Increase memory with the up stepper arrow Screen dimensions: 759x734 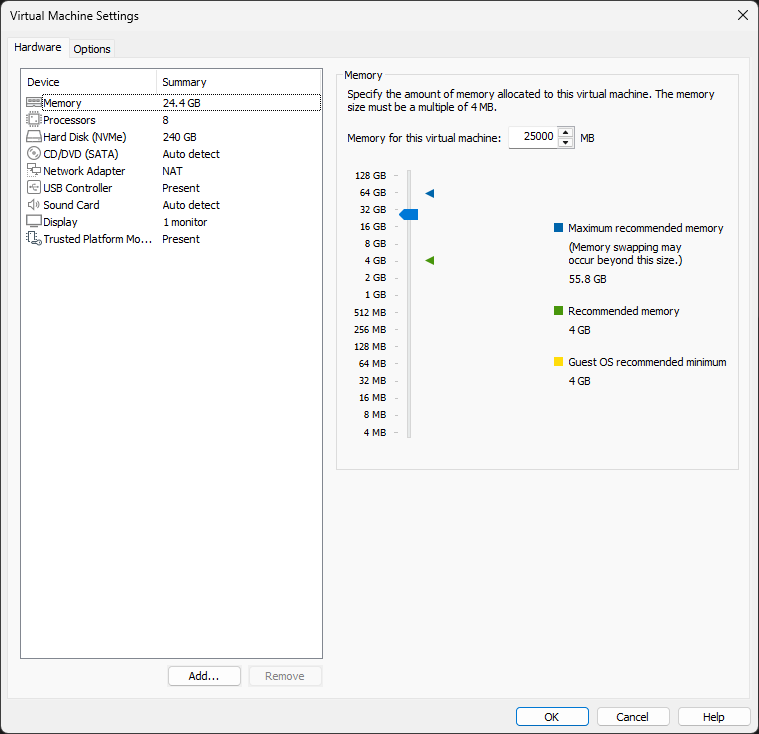tap(565, 133)
